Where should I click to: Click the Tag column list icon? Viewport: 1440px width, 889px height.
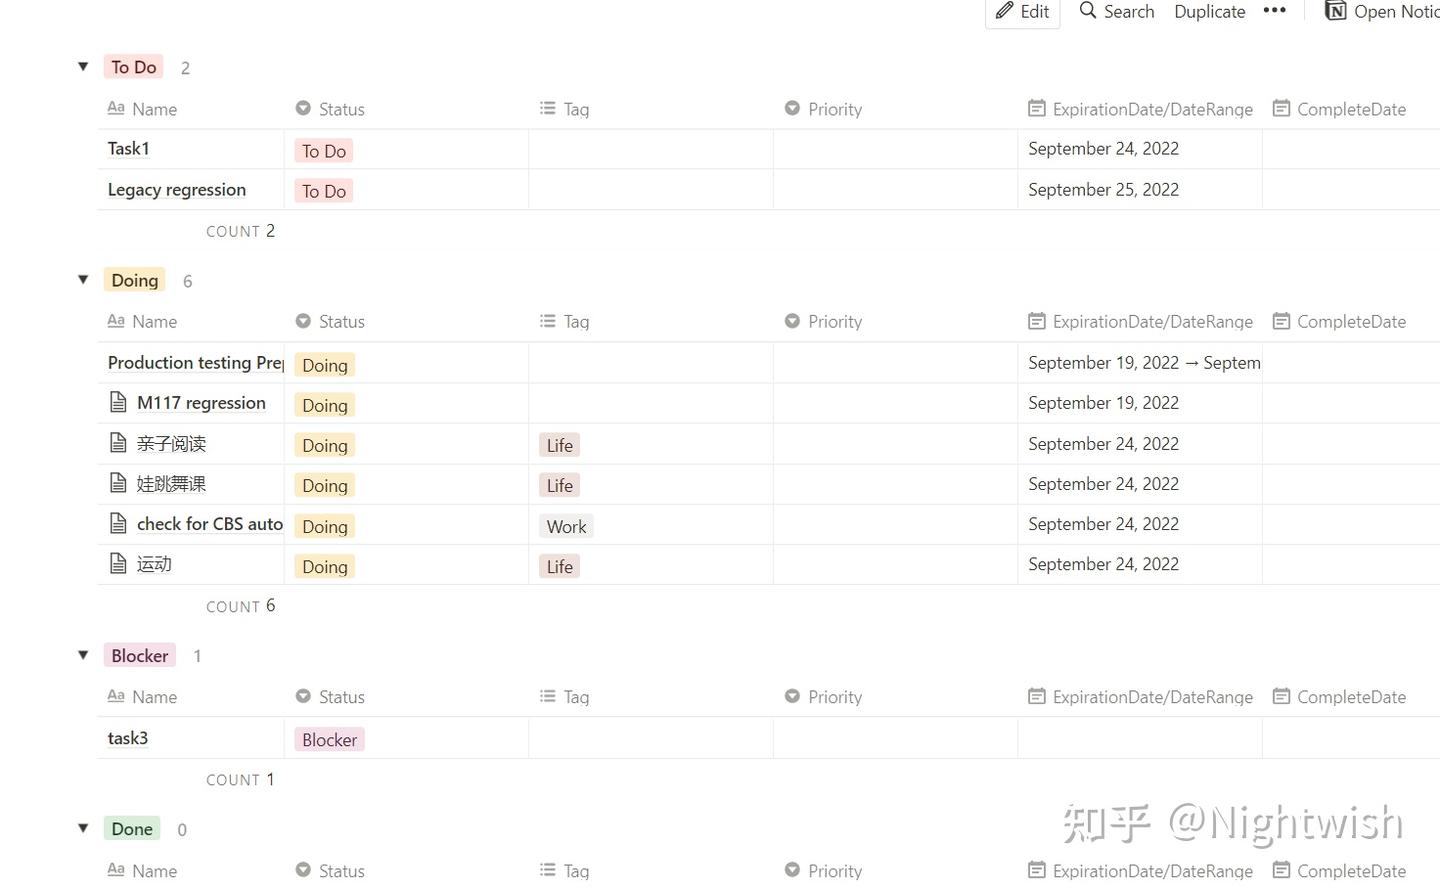point(546,108)
